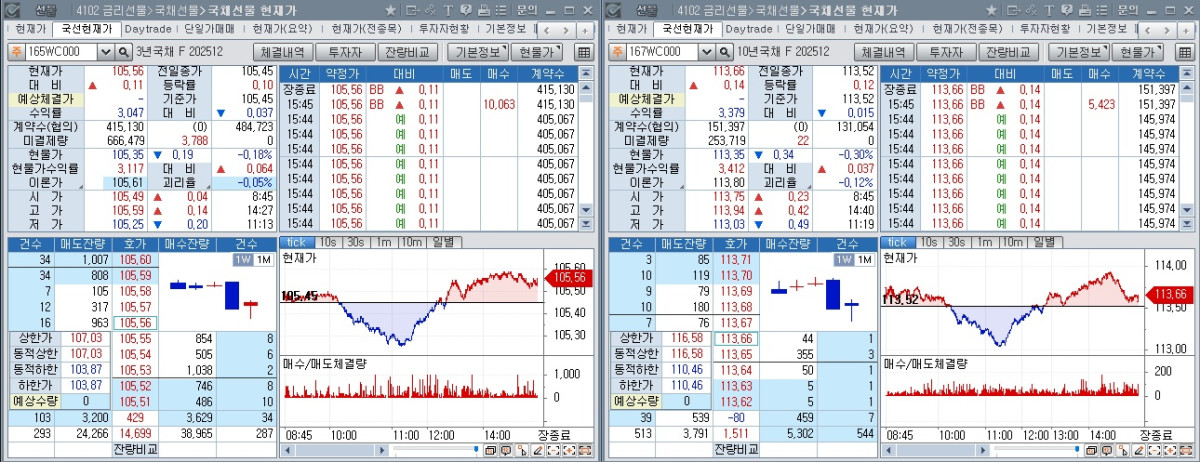
Task: Click the print icon in left window title bar
Action: tap(484, 10)
